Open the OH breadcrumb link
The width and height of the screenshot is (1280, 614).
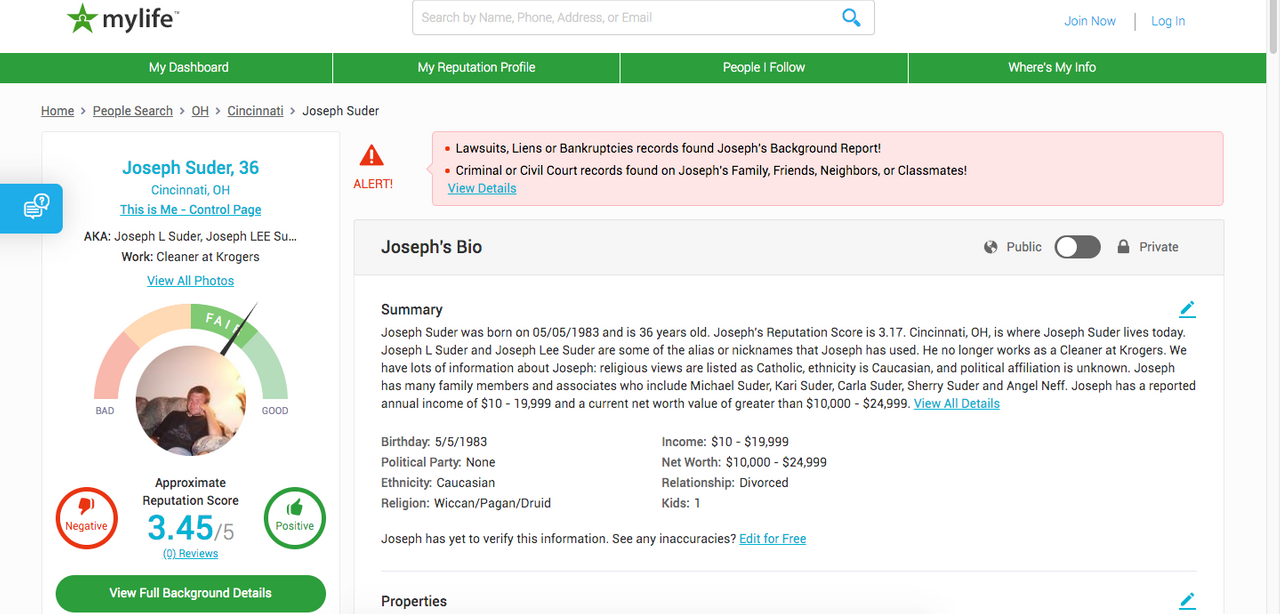(200, 111)
